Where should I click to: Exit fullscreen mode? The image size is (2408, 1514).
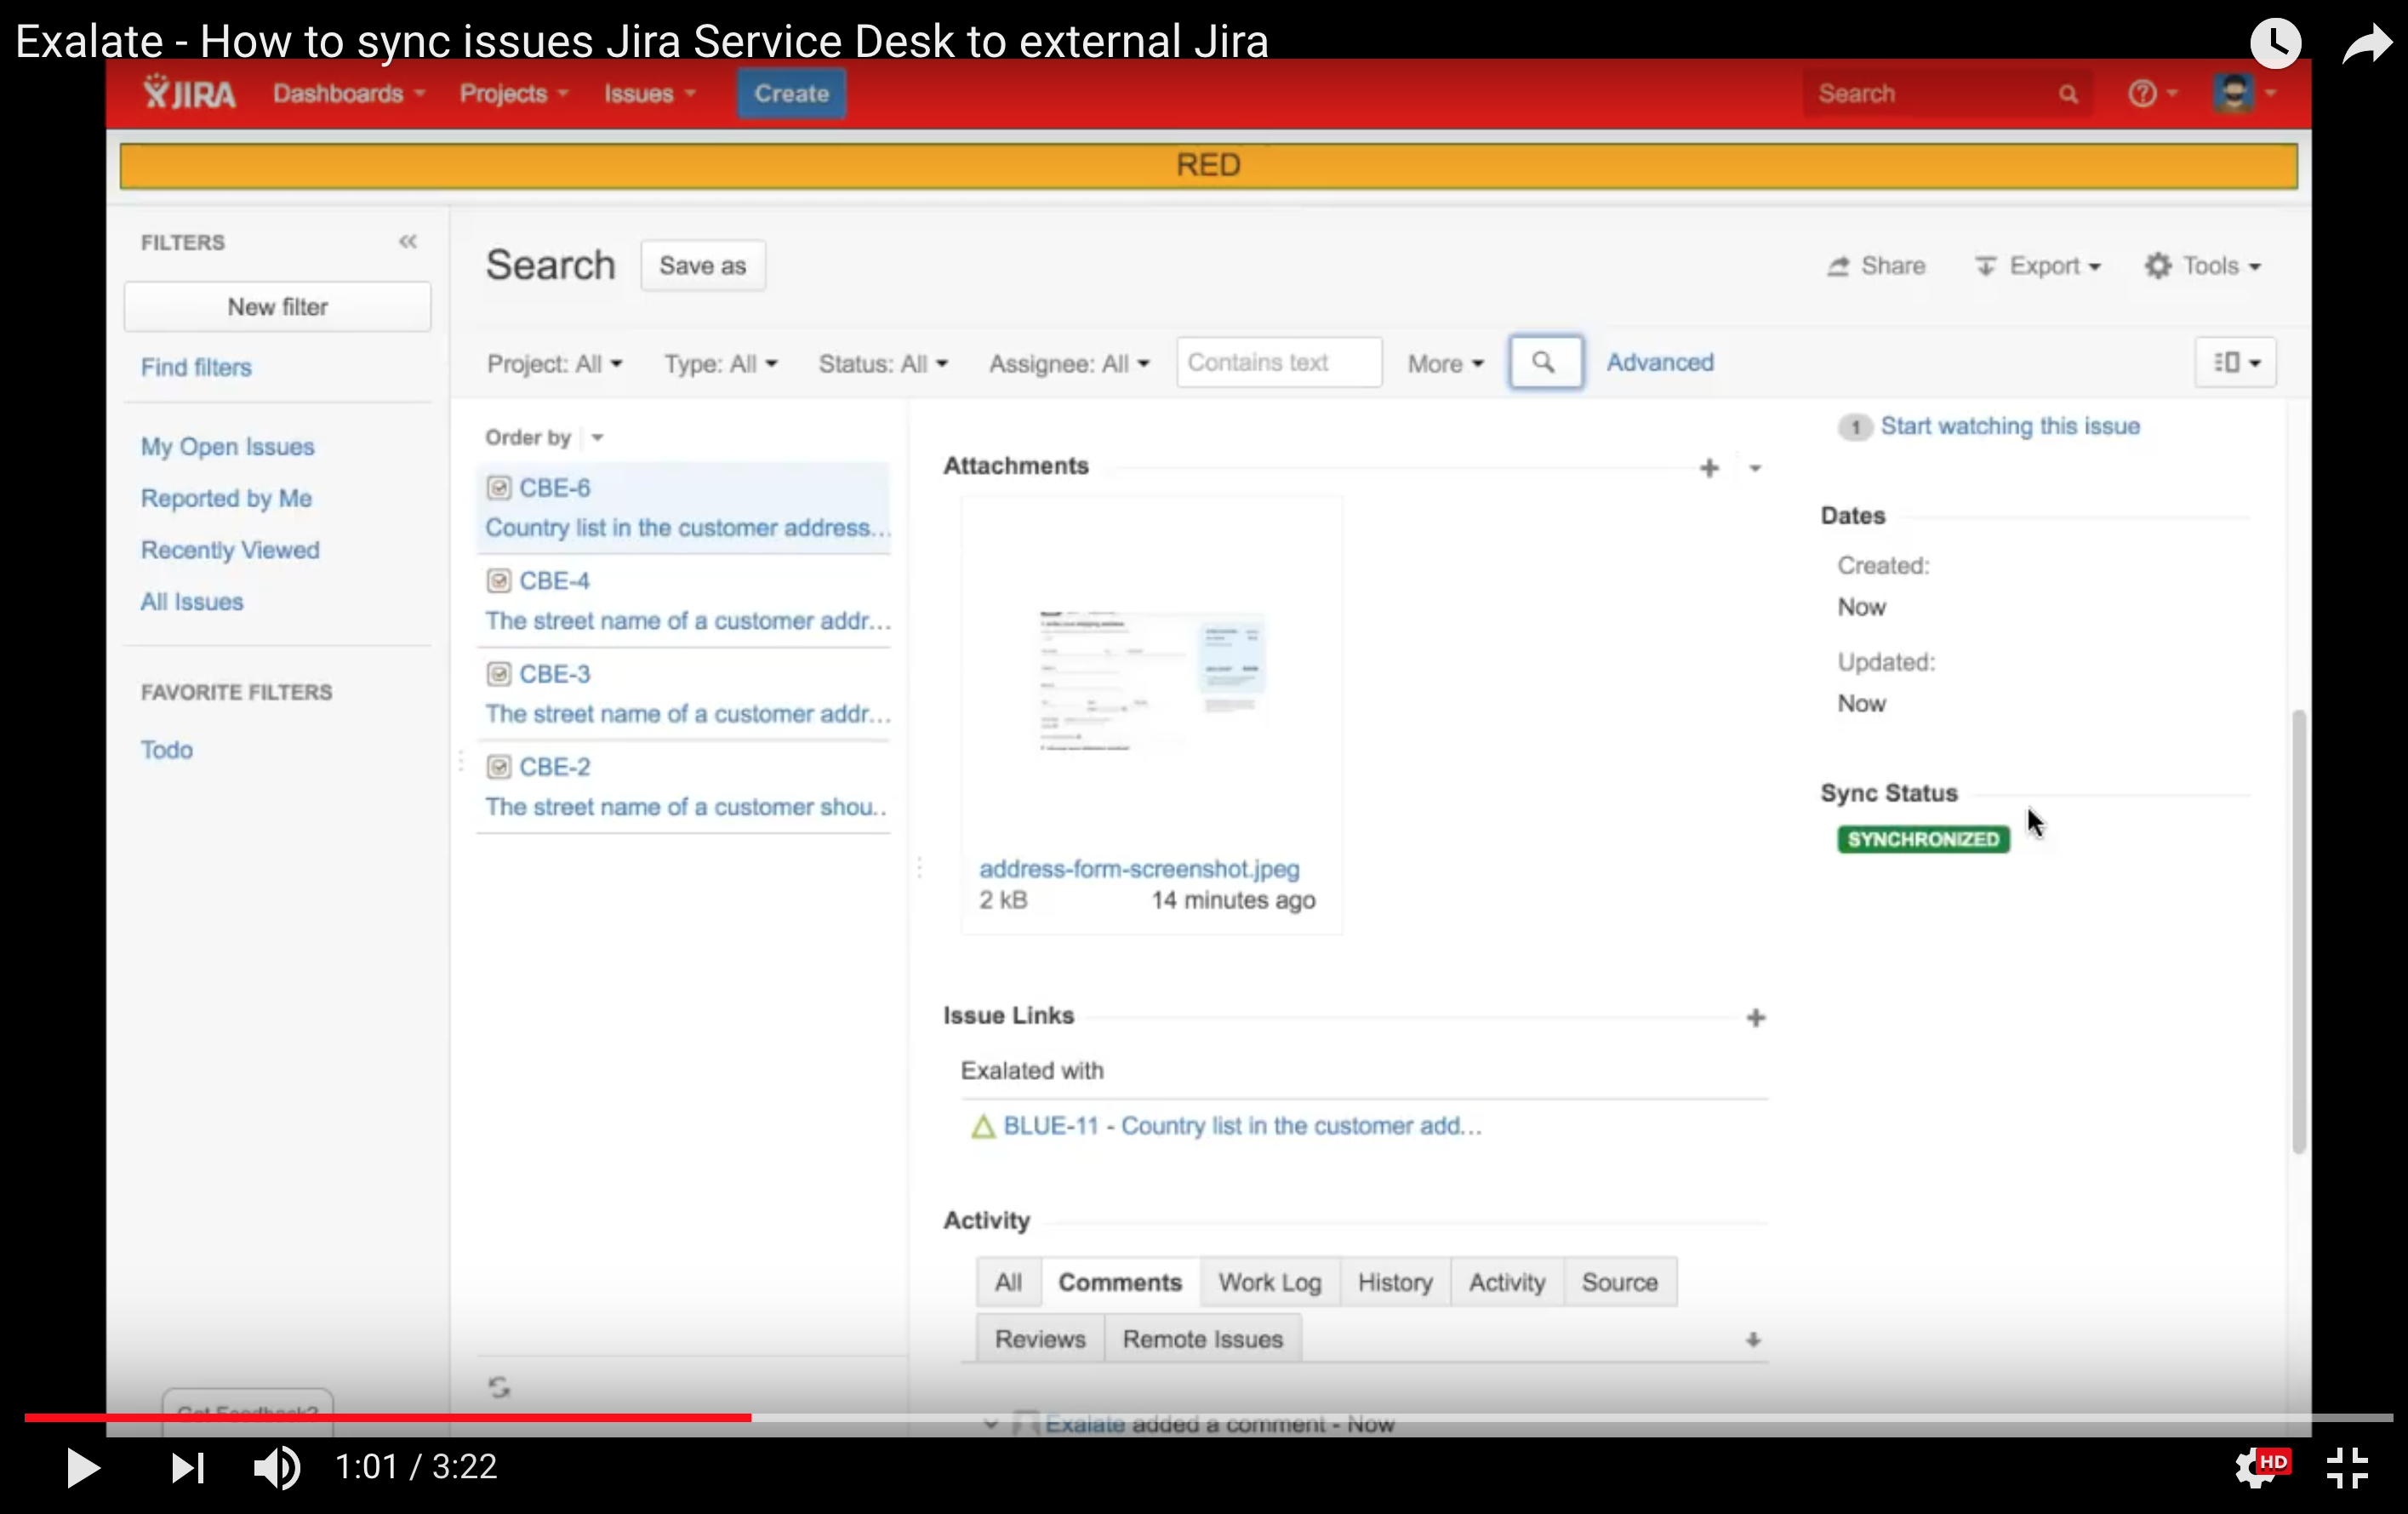(2346, 1469)
